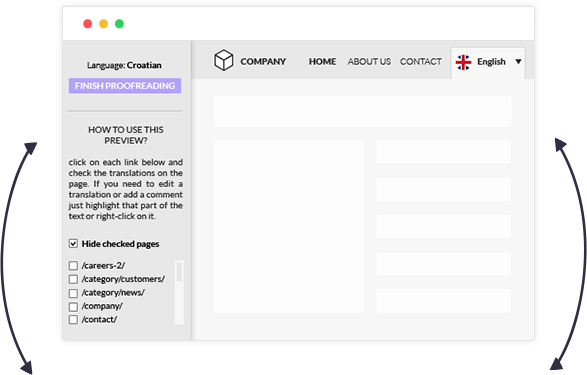This screenshot has width=587, height=375.
Task: Open the ABOUT US menu item
Action: (x=369, y=61)
